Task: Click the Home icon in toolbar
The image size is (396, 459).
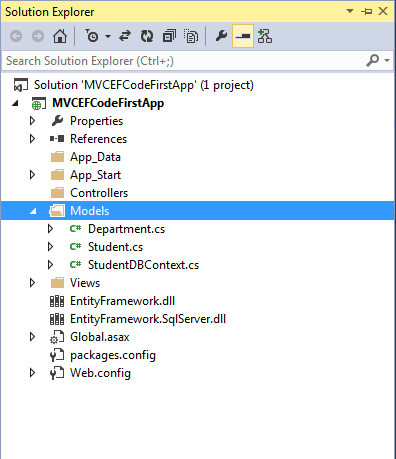Action: point(60,36)
